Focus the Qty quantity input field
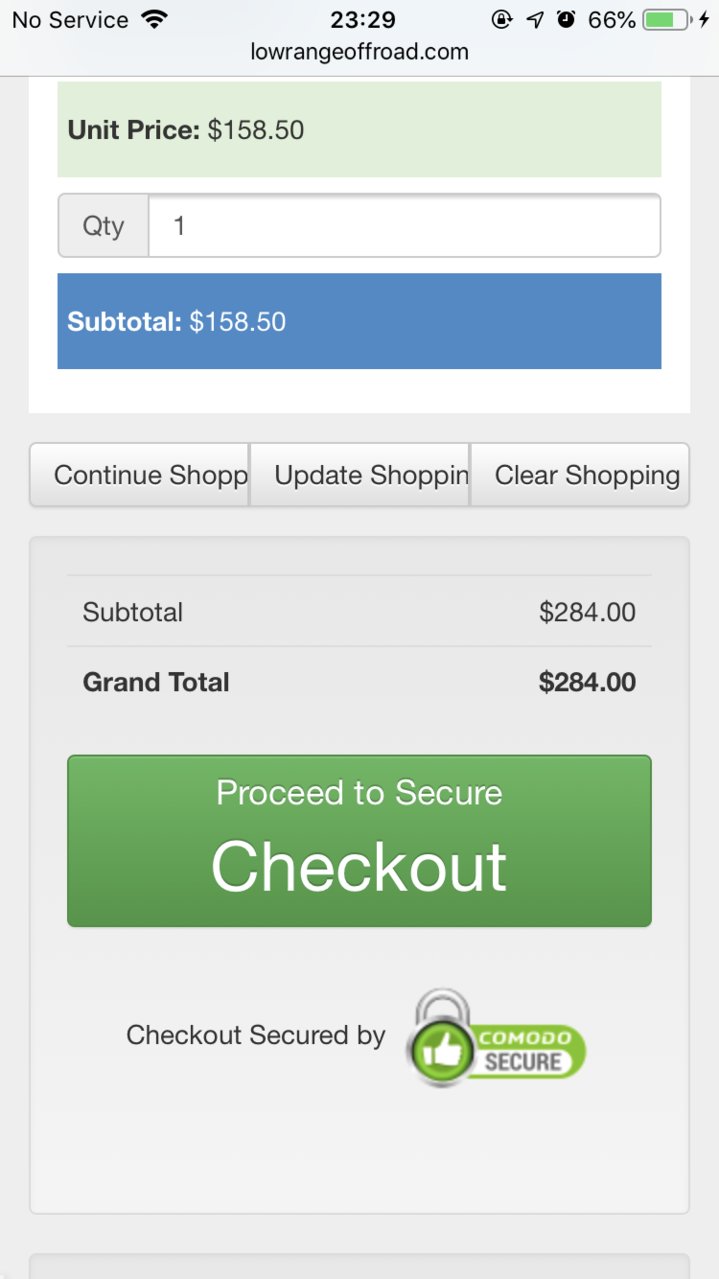This screenshot has height=1279, width=719. tap(404, 226)
